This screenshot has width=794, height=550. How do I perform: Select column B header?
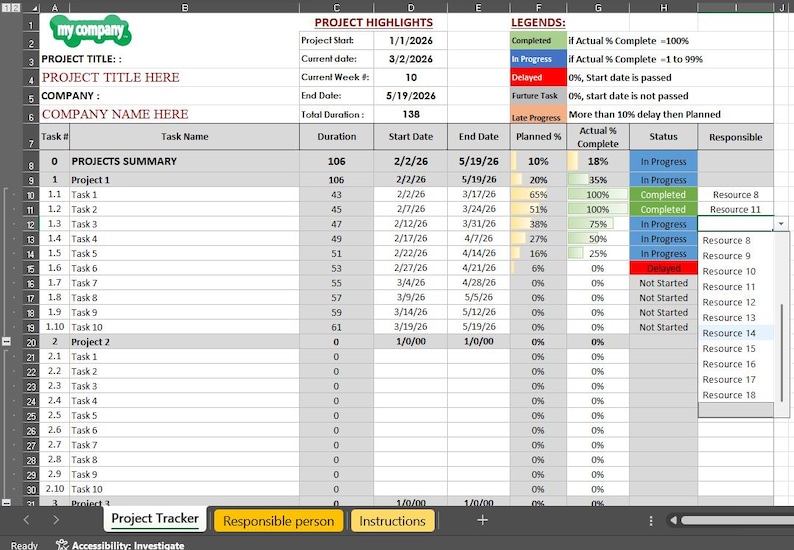tap(184, 8)
